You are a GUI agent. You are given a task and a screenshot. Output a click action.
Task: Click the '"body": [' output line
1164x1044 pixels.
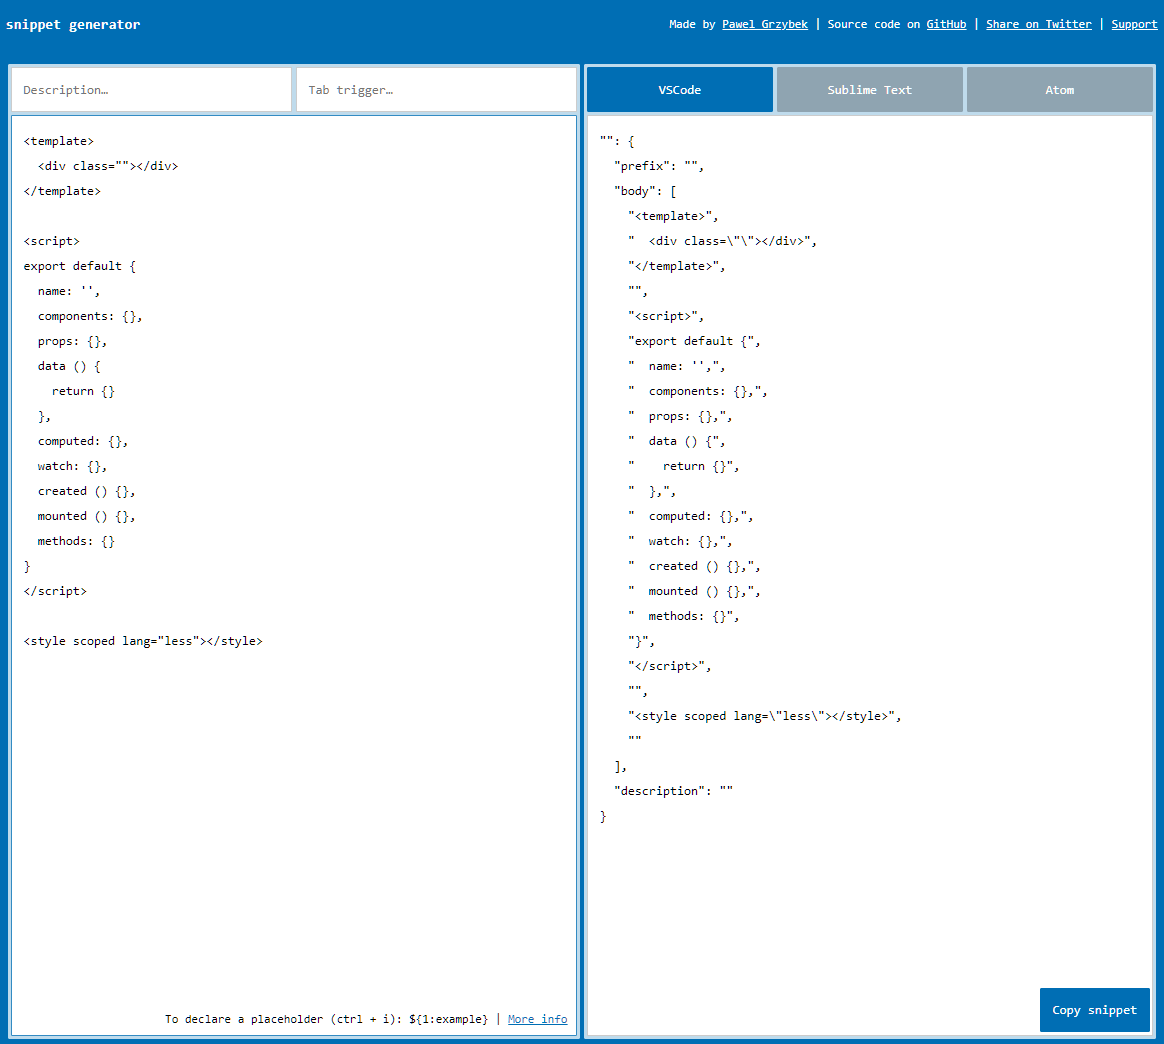644,191
